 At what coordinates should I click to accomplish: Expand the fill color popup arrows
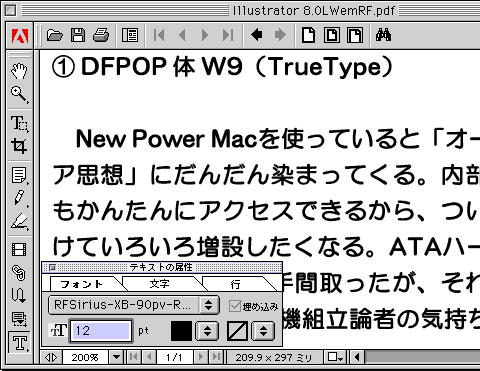pyautogui.click(x=207, y=331)
